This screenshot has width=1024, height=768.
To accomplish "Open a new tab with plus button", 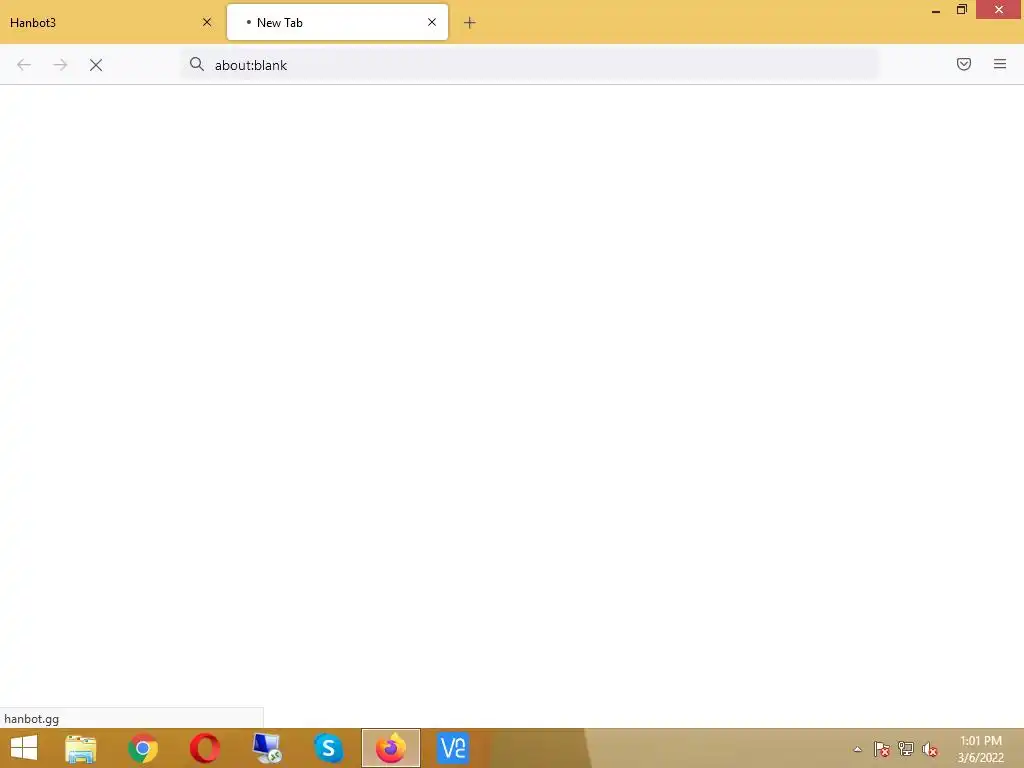I will click(x=470, y=23).
